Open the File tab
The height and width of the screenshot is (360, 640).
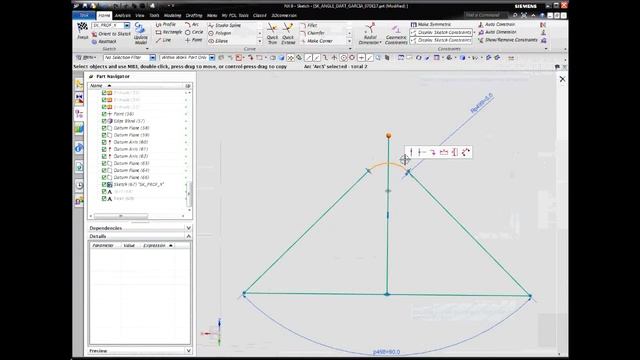(x=84, y=15)
